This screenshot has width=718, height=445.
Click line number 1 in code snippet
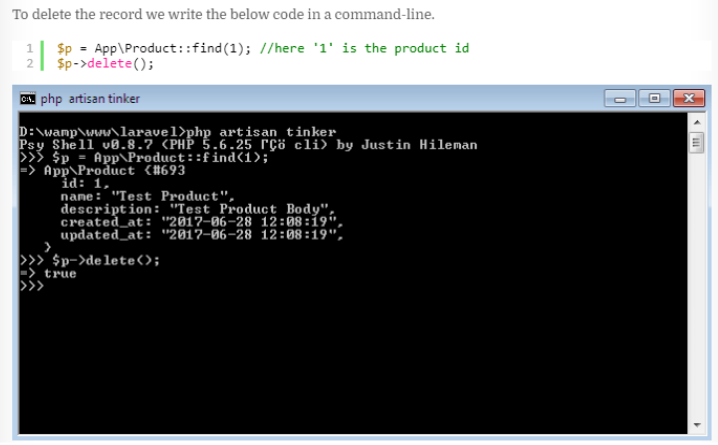click(x=30, y=48)
